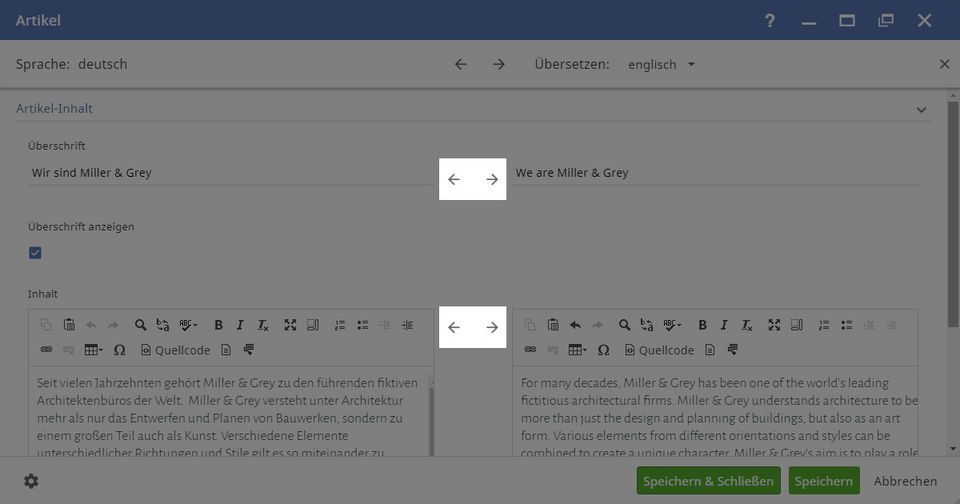
Task: Open find tool in German editor toolbar
Action: click(x=141, y=325)
